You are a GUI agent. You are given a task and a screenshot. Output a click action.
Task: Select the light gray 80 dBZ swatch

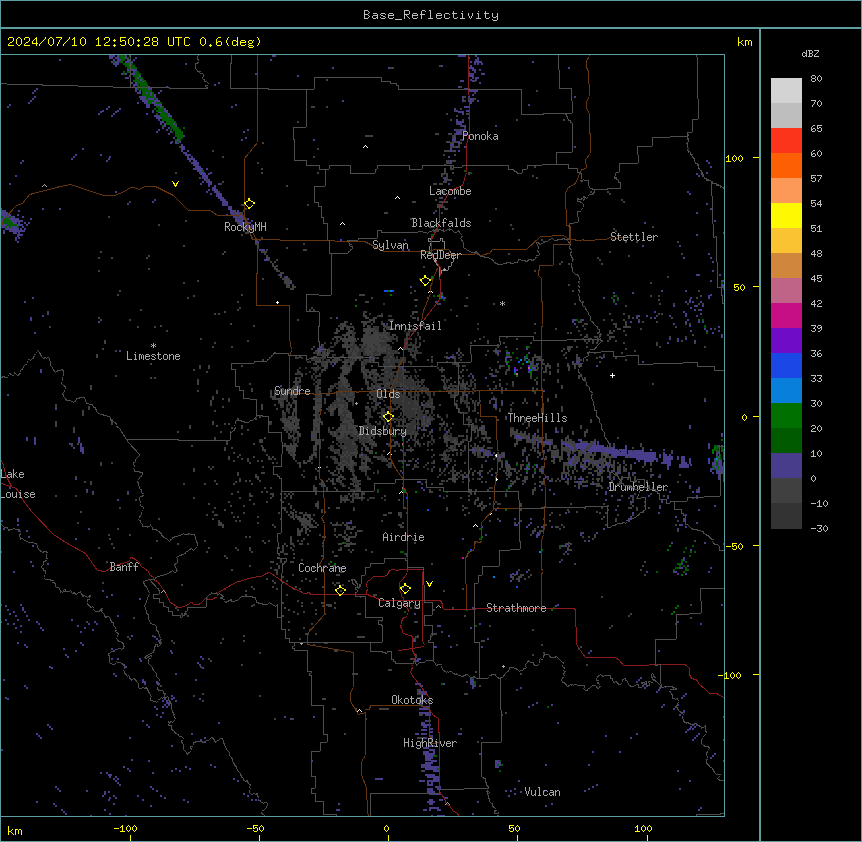[x=786, y=90]
